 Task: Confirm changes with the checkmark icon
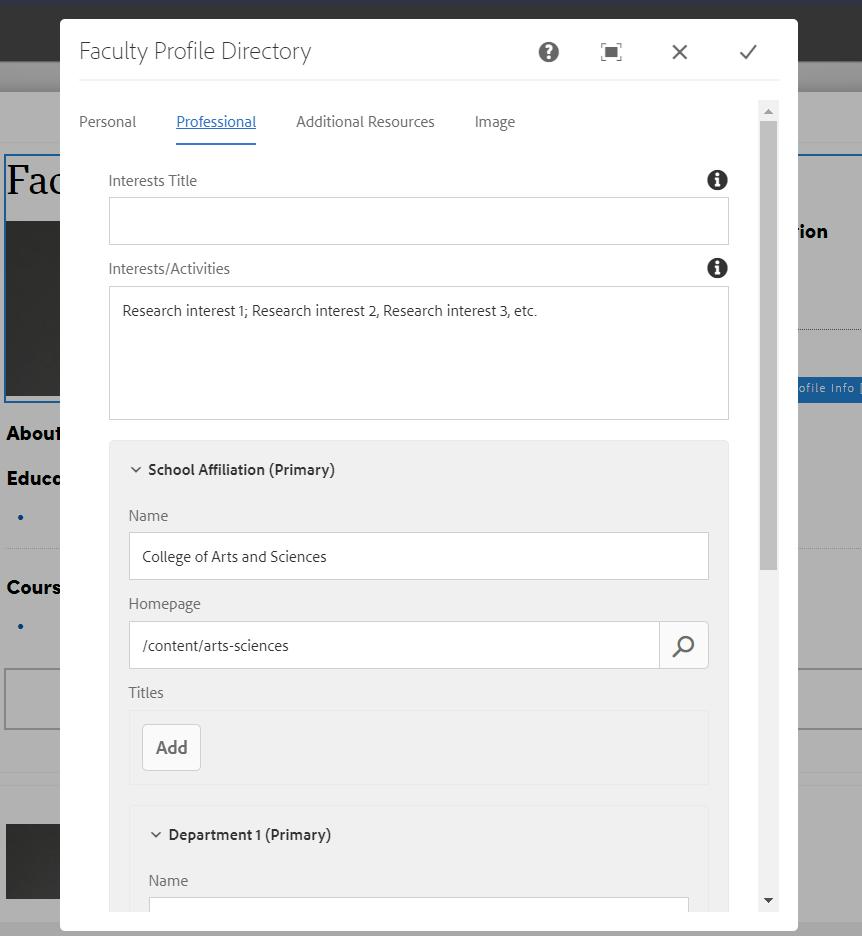coord(748,52)
